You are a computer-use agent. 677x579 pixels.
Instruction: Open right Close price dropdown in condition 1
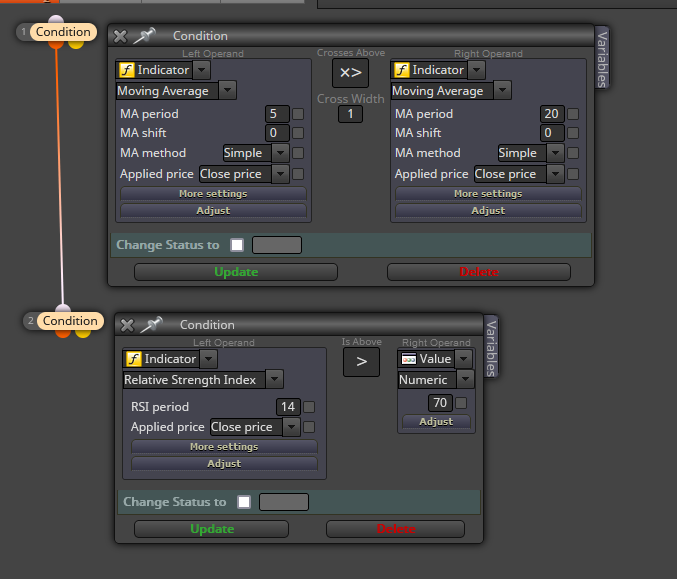coord(555,174)
